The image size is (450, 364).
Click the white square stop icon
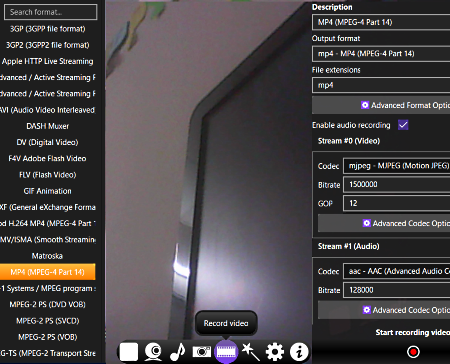[129, 352]
